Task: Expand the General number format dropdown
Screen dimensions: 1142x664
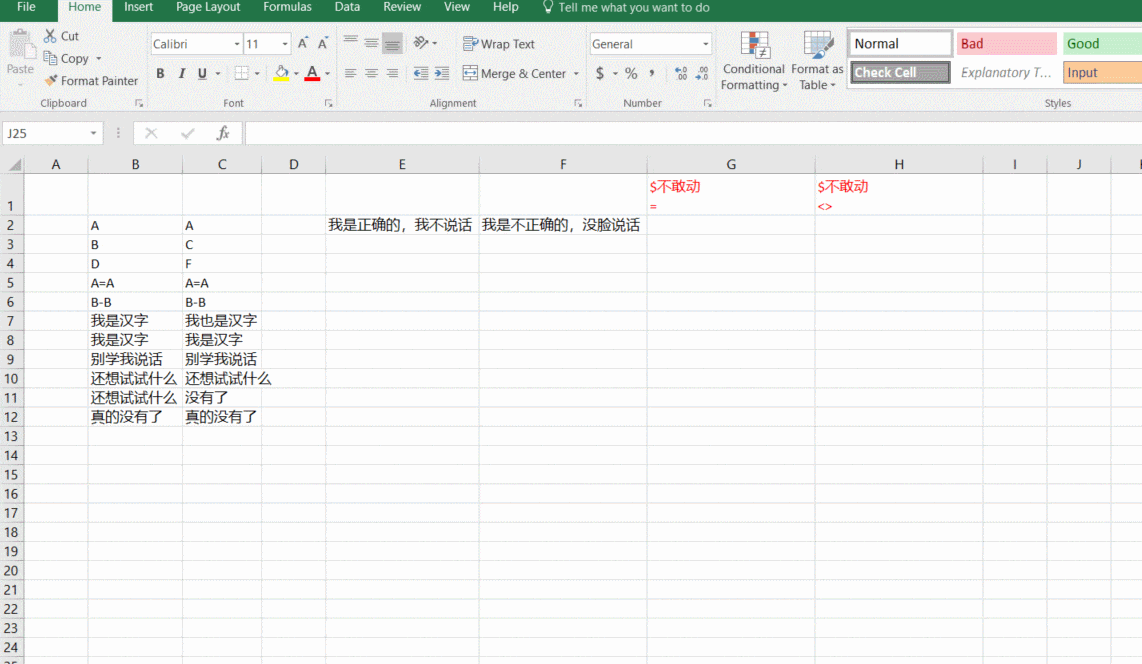Action: click(705, 44)
